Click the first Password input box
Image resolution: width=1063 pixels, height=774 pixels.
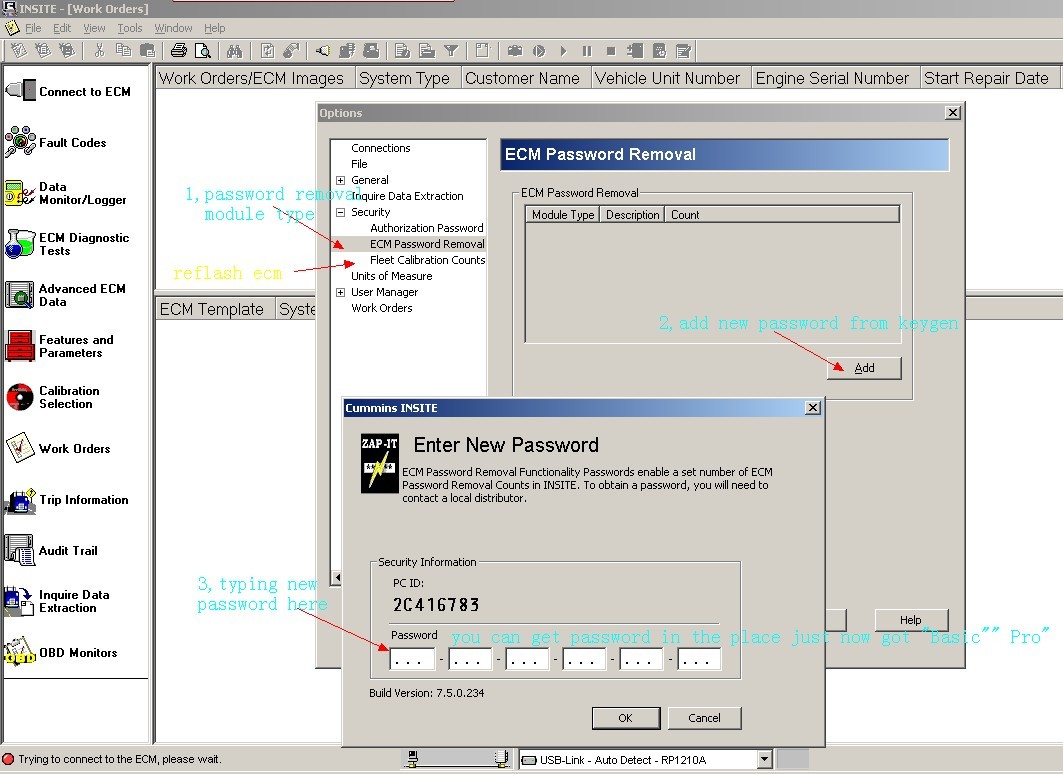click(x=412, y=660)
